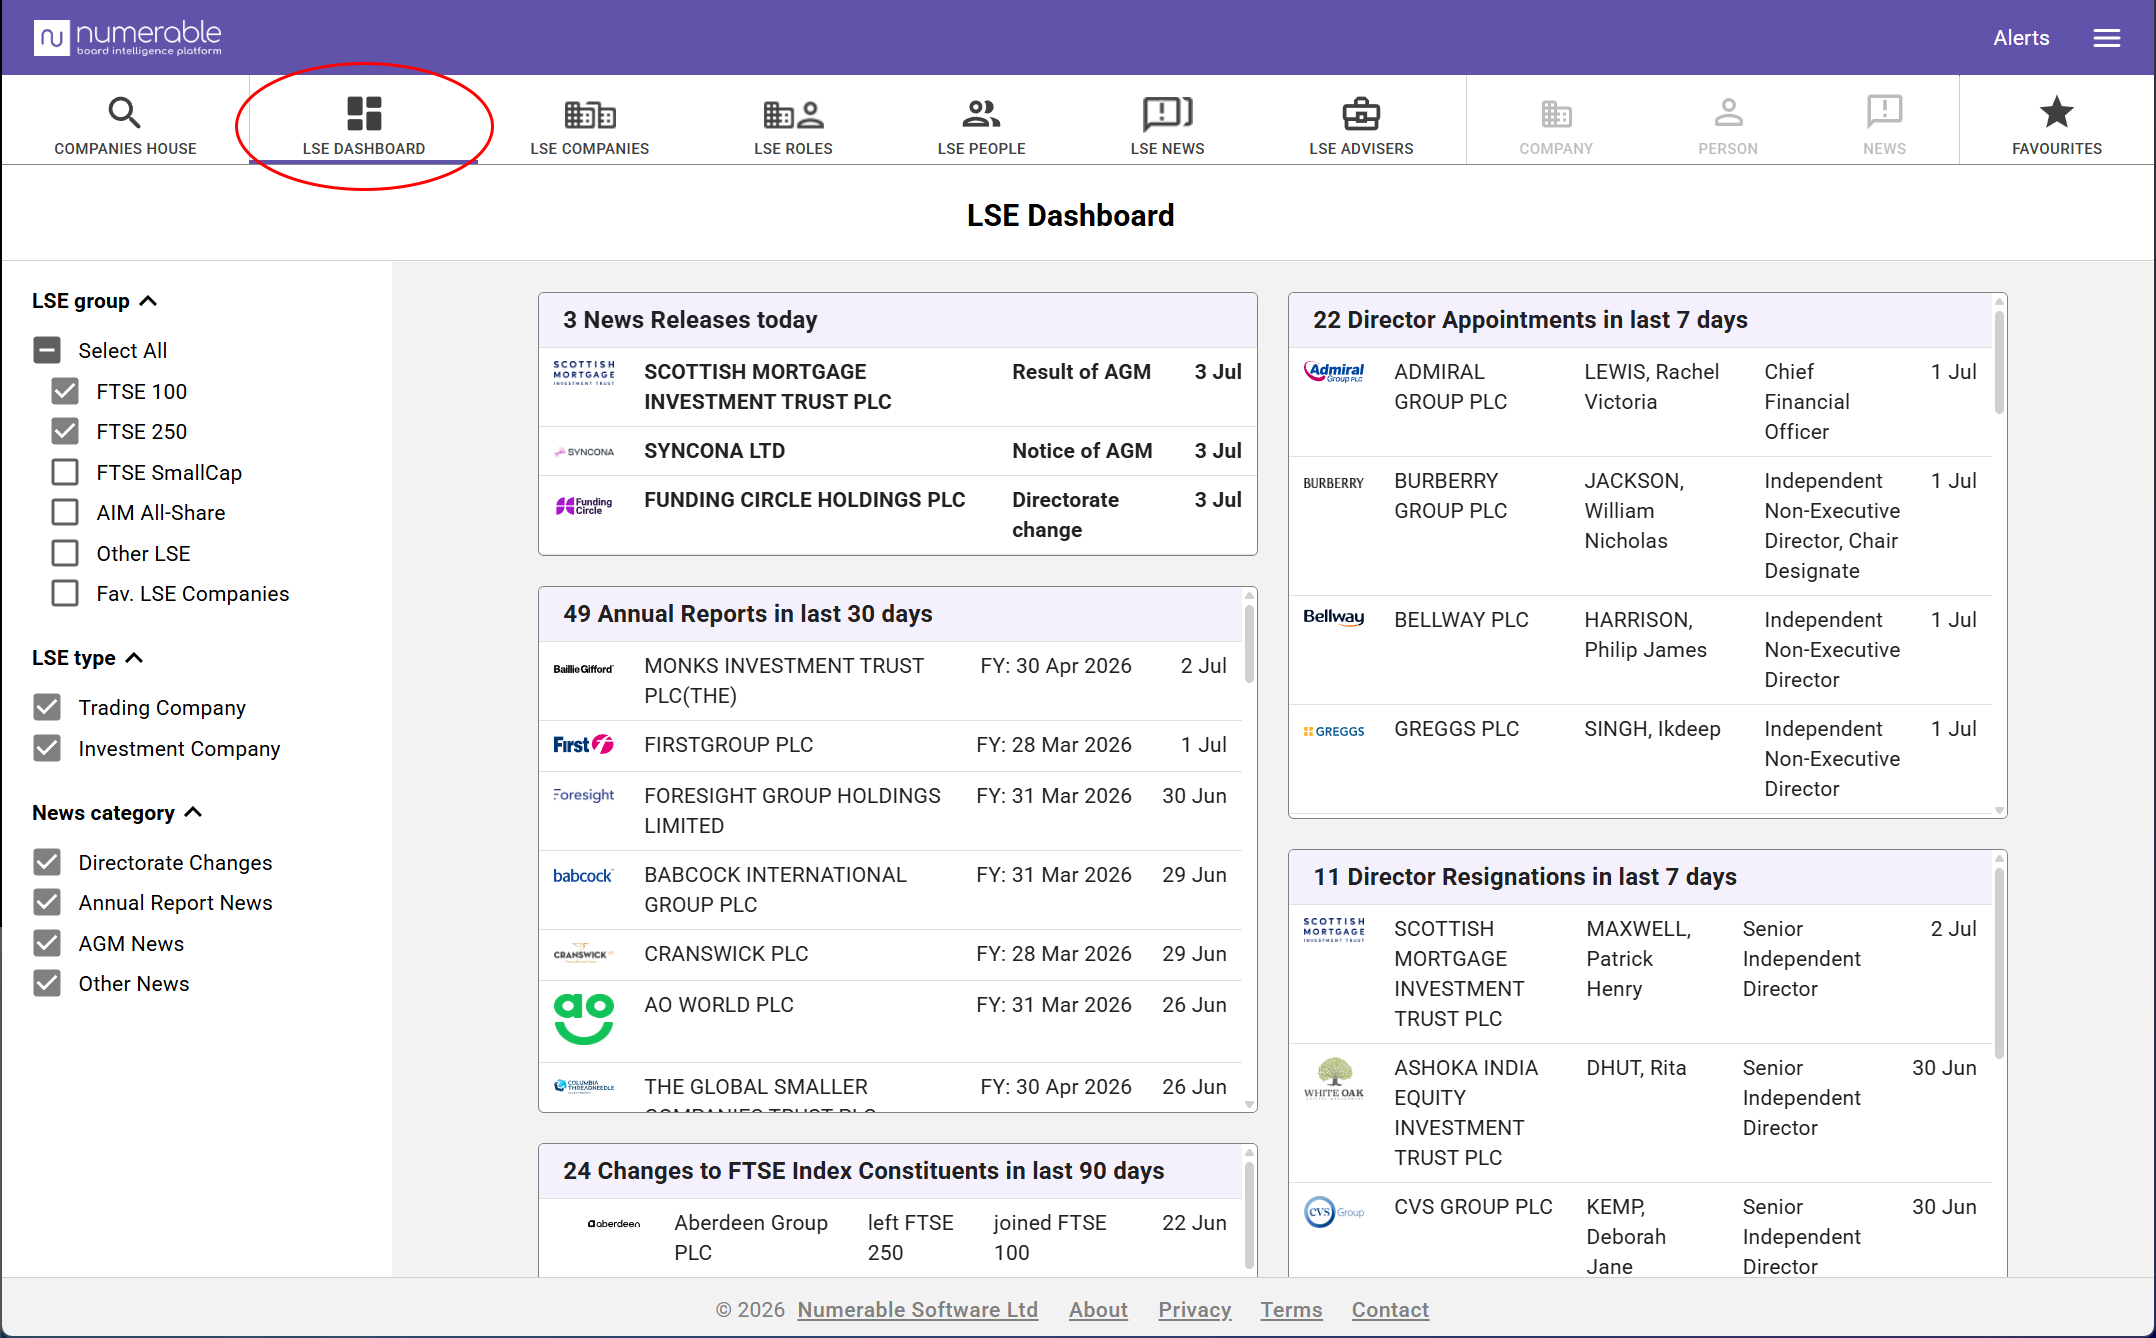Image resolution: width=2156 pixels, height=1338 pixels.
Task: Click the Greggs logo
Action: click(x=1334, y=731)
